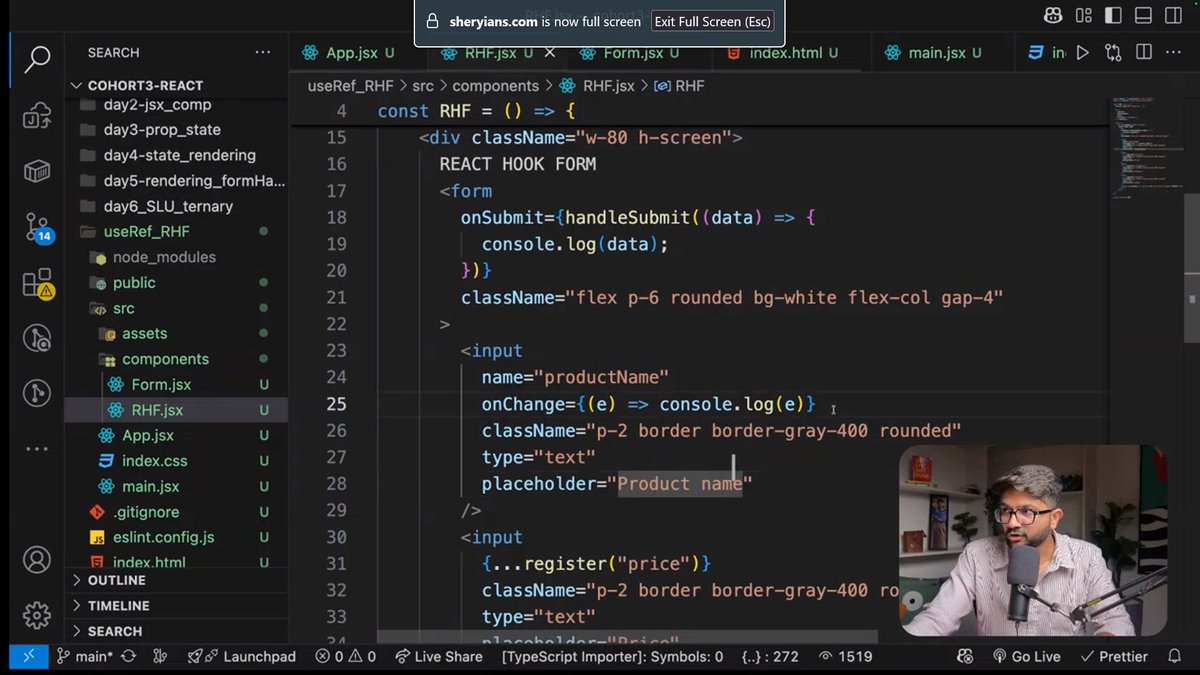This screenshot has width=1200, height=675.
Task: Split the editor to the right
Action: pyautogui.click(x=1144, y=53)
